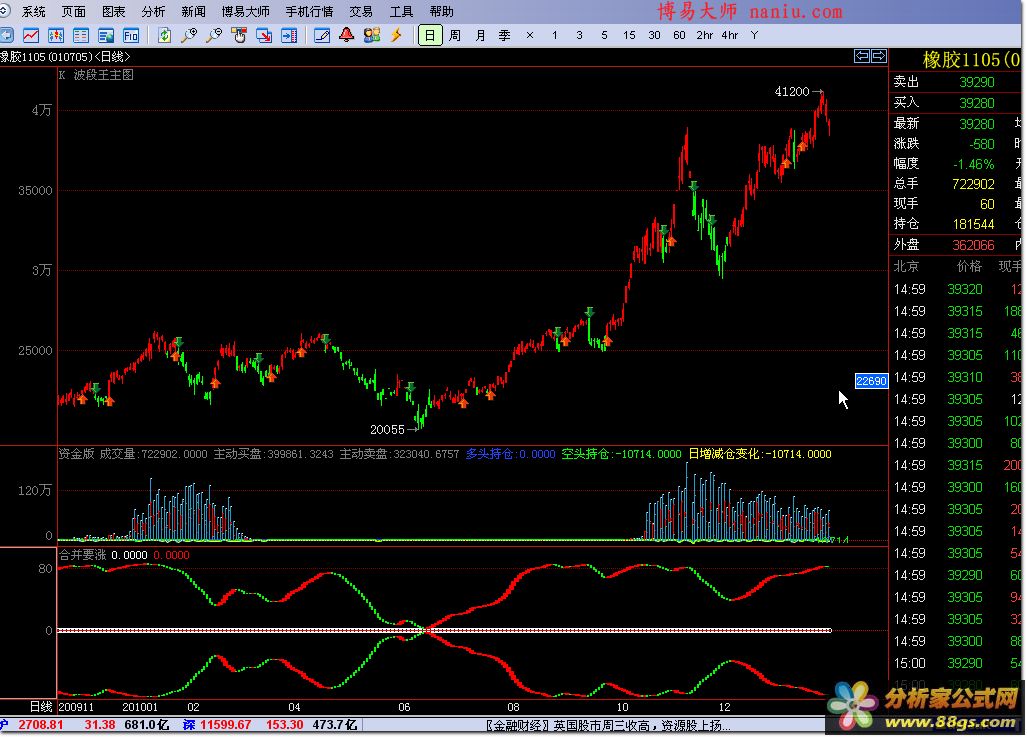Open the red alarm bell alert icon
The height and width of the screenshot is (737, 1027).
(x=346, y=35)
